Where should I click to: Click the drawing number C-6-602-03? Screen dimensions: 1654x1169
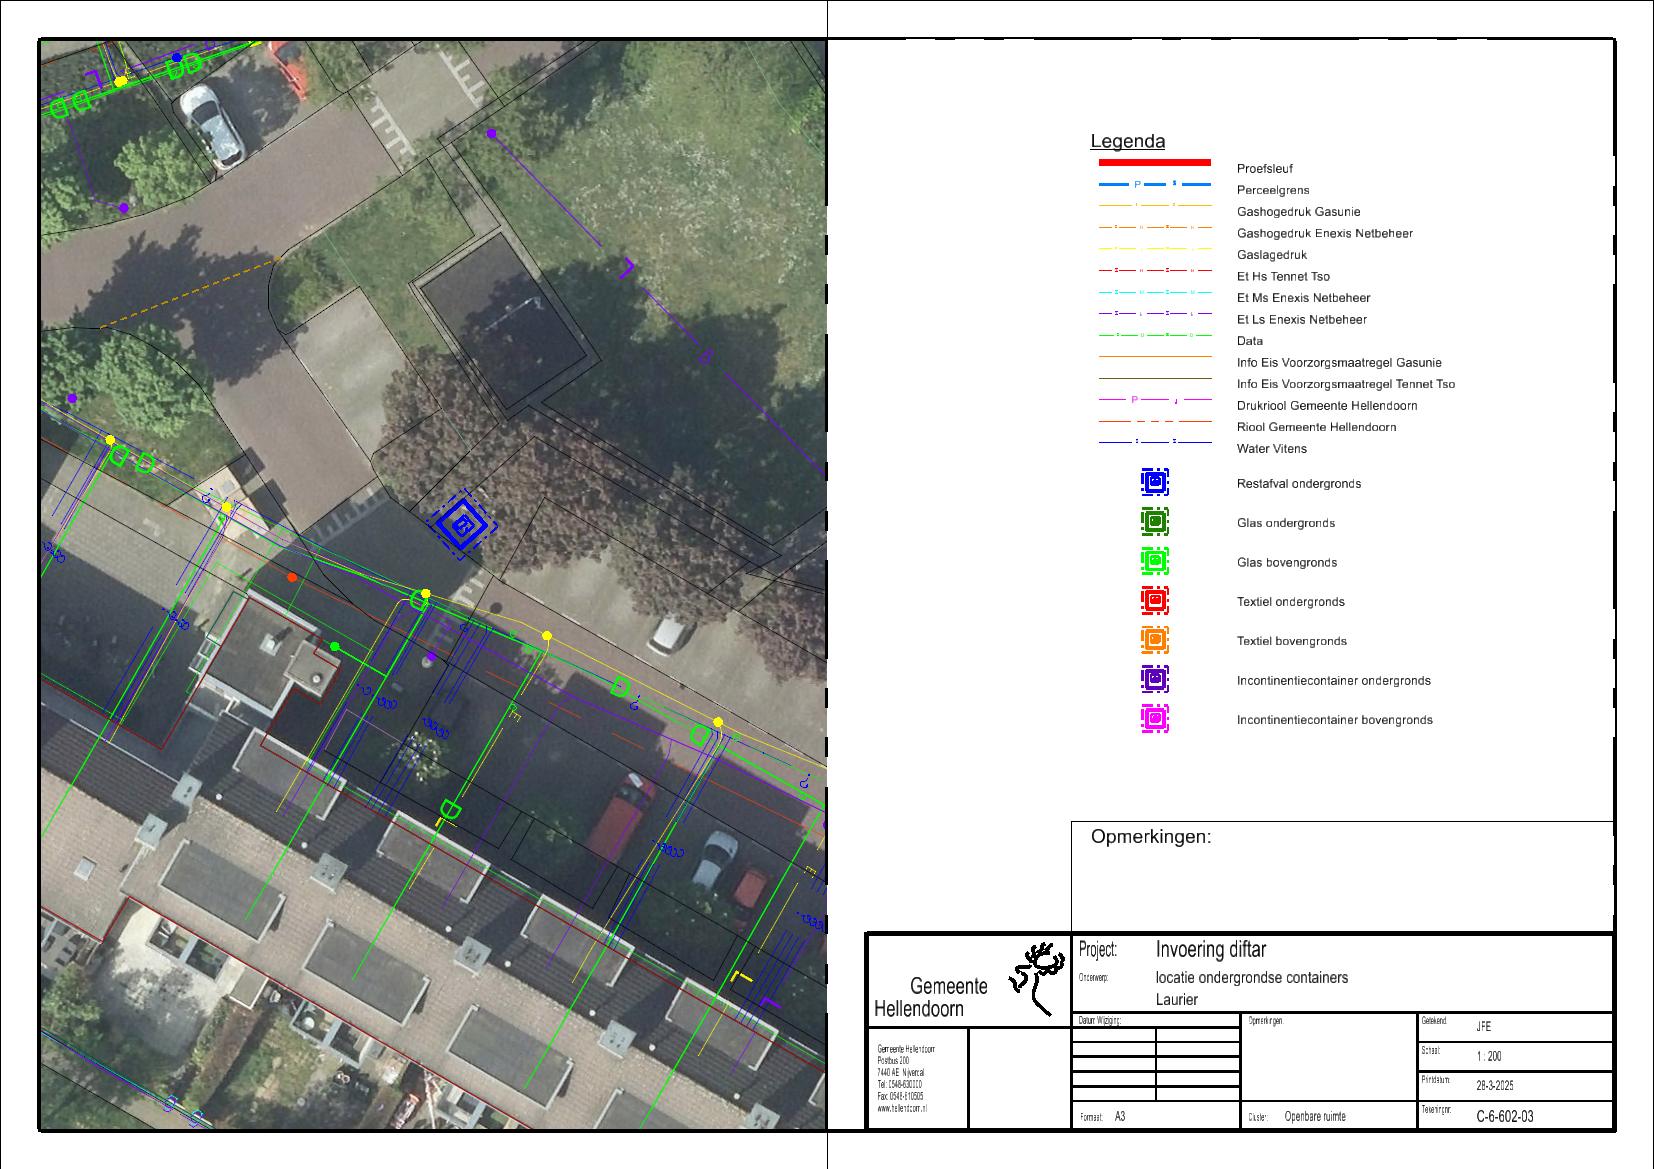[x=1504, y=1116]
